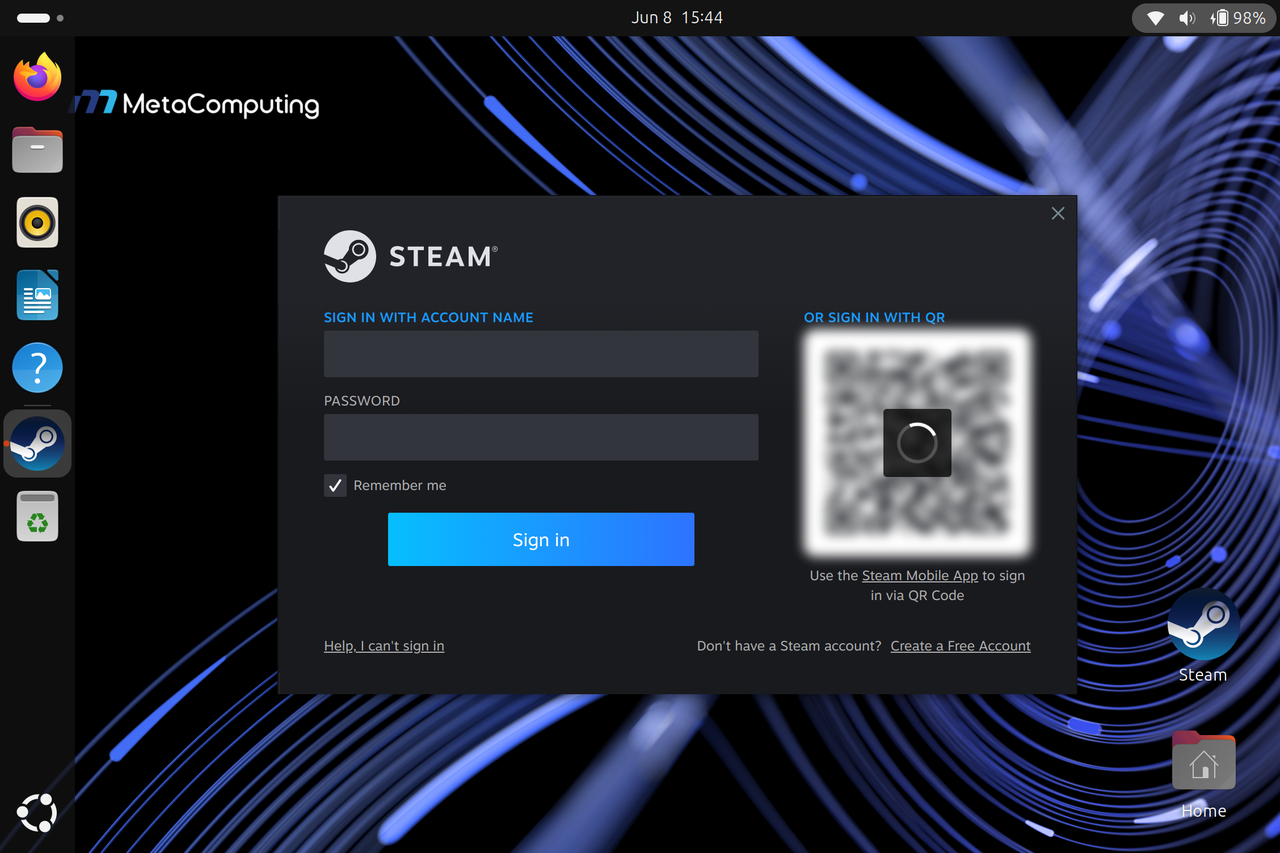Open LibreOffice Writer from the dock
Viewport: 1280px width, 853px height.
pyautogui.click(x=37, y=295)
